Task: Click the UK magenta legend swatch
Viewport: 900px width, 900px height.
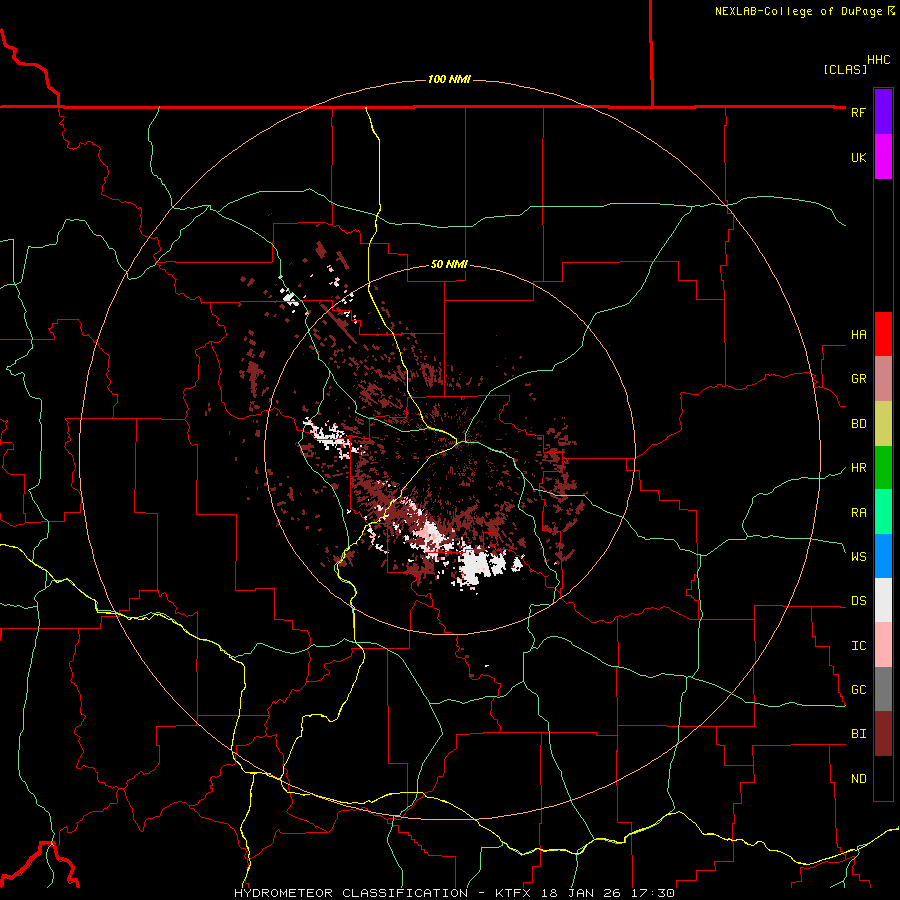Action: (883, 157)
